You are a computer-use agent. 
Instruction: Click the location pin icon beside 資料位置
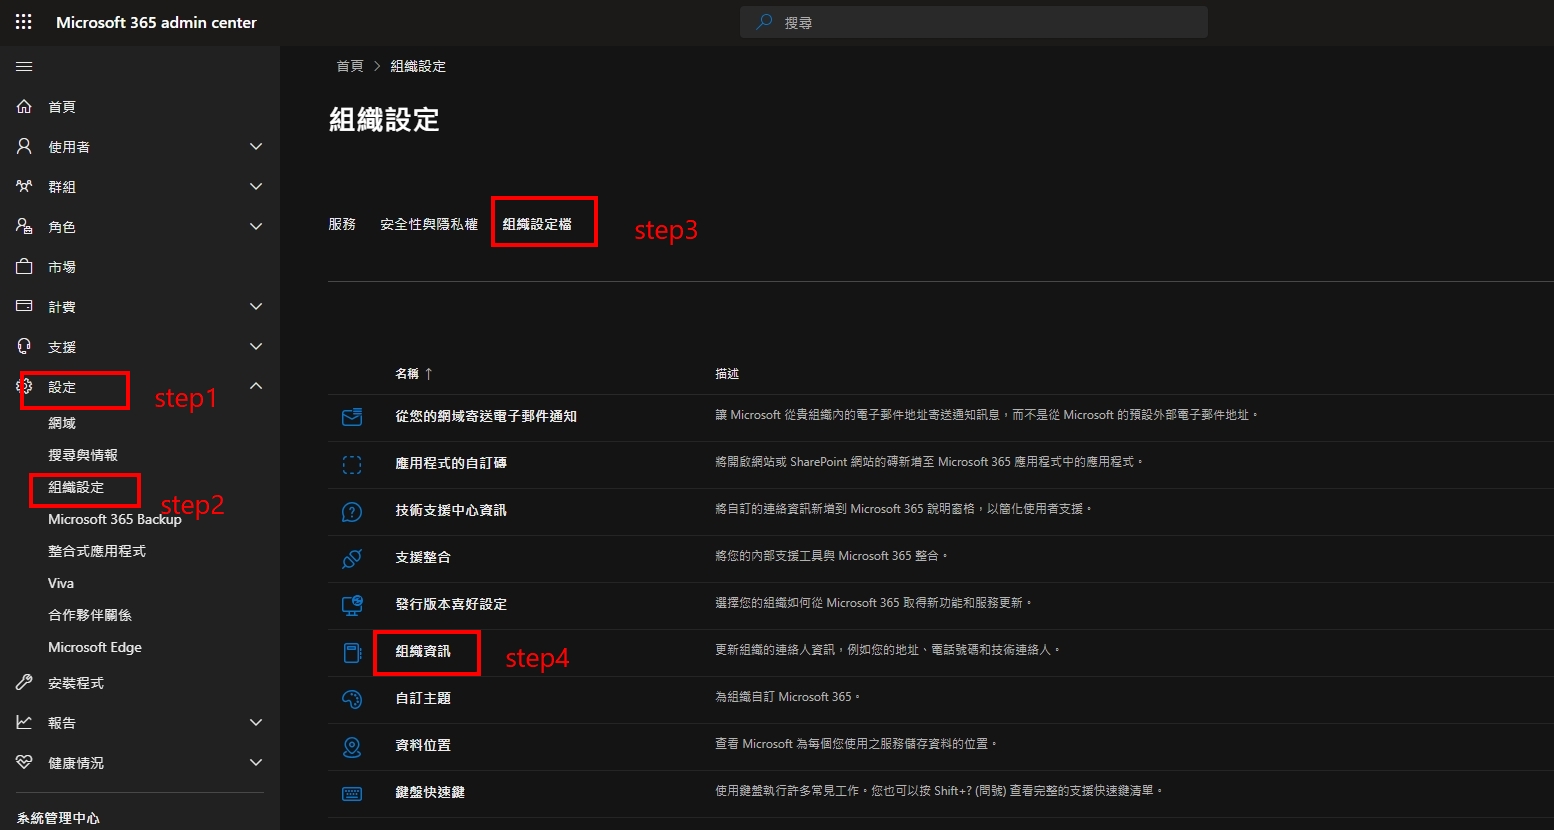pos(352,746)
